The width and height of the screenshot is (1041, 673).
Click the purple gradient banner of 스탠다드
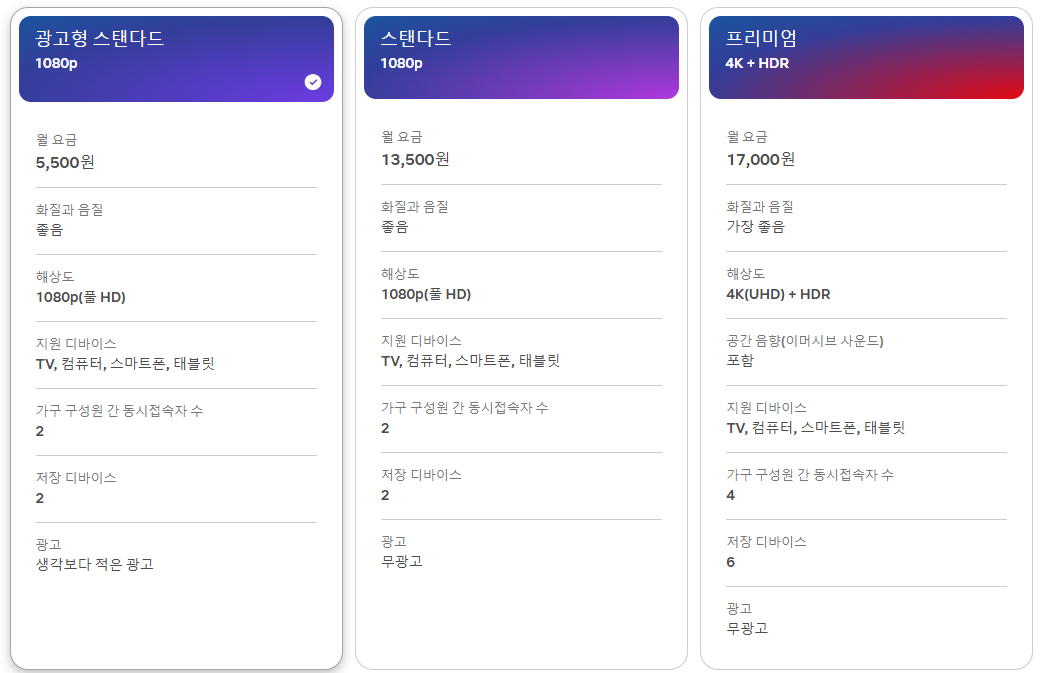(521, 55)
